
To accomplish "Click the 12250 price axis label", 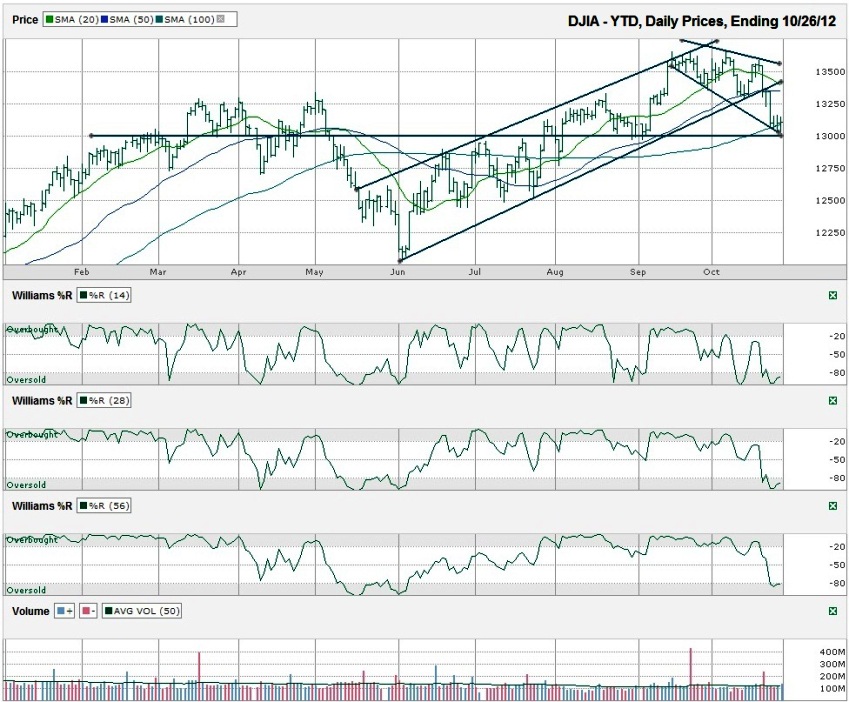I will [830, 233].
